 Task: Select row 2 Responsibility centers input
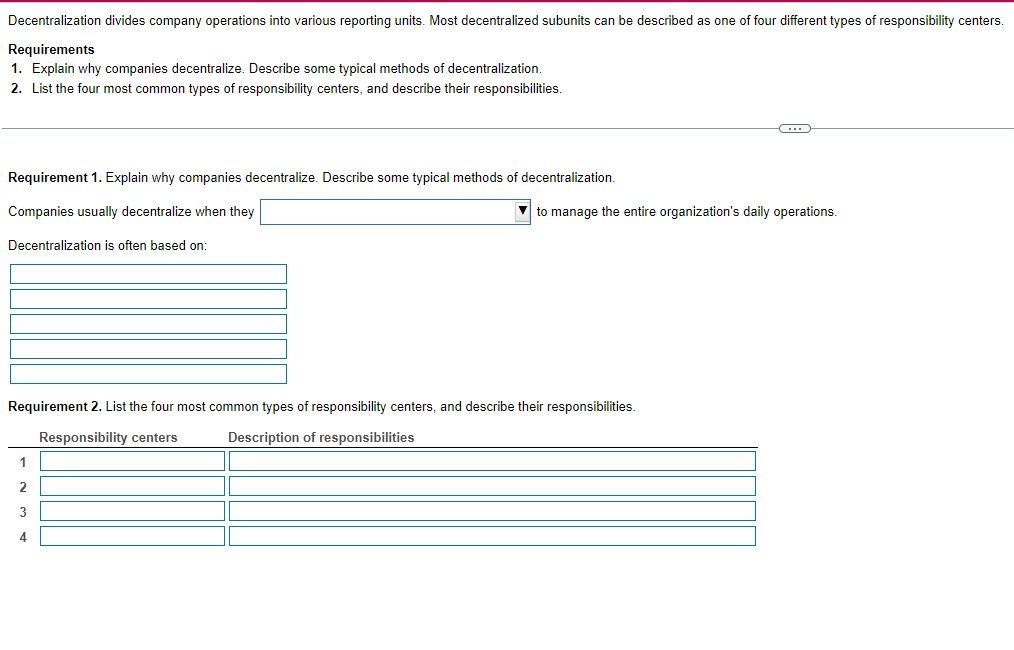[132, 485]
